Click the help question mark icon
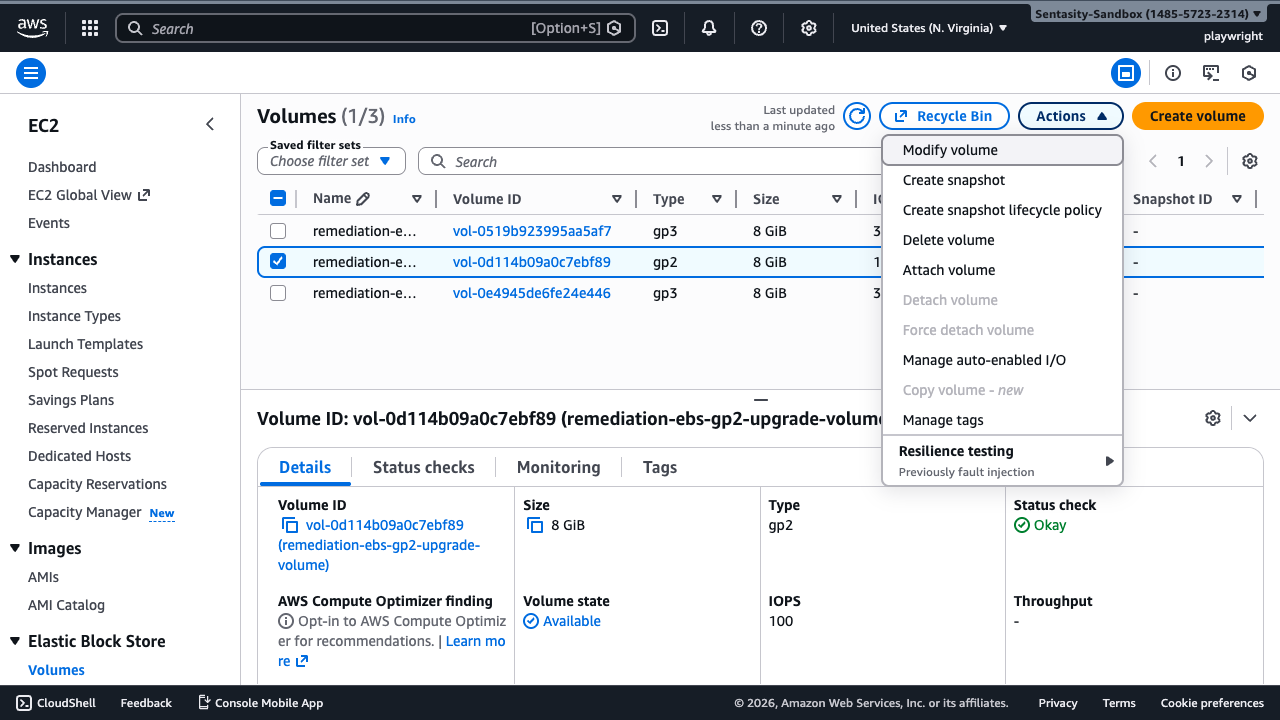The height and width of the screenshot is (720, 1280). pyautogui.click(x=759, y=28)
